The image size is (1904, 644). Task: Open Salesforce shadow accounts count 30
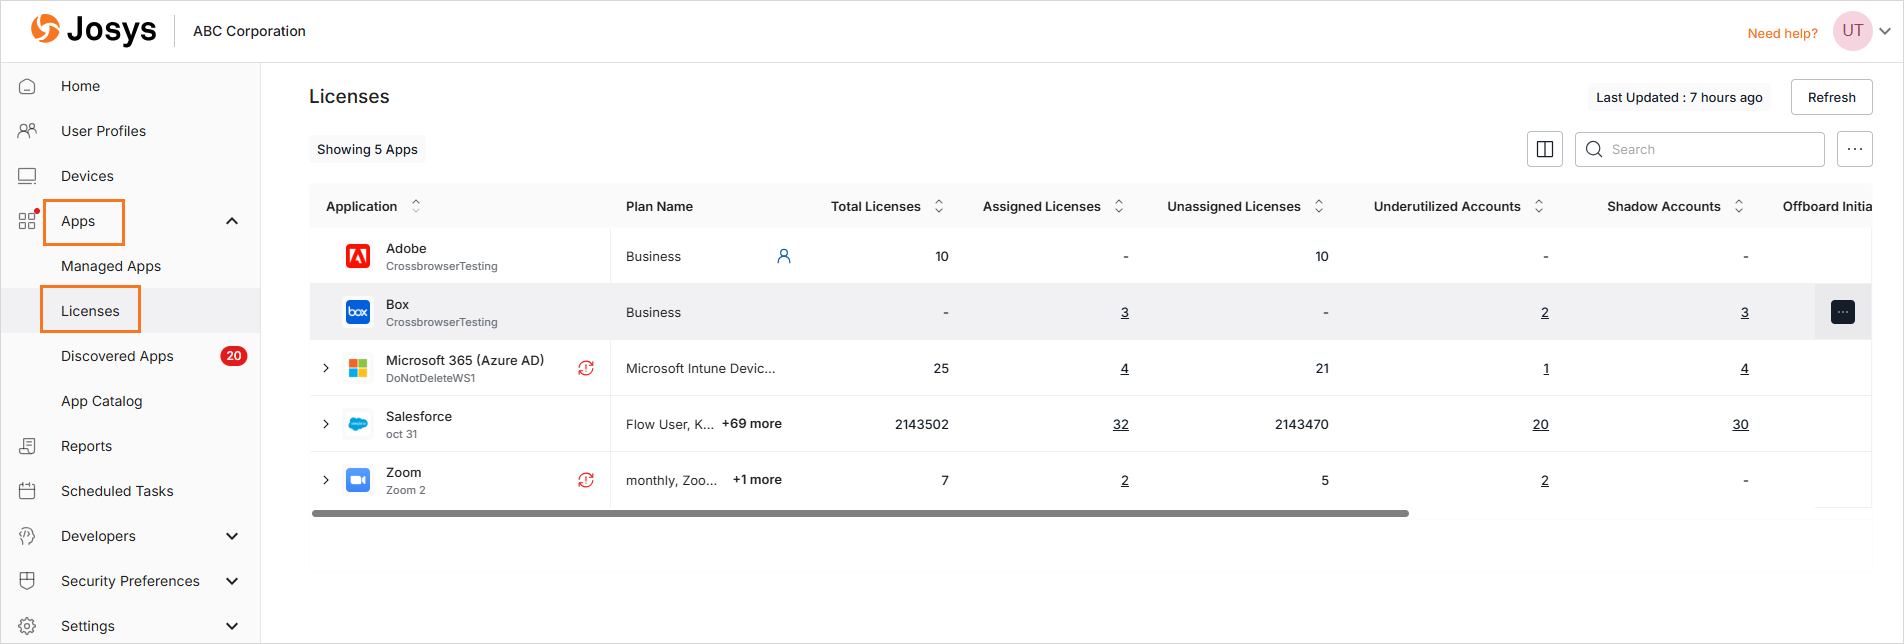coord(1741,424)
